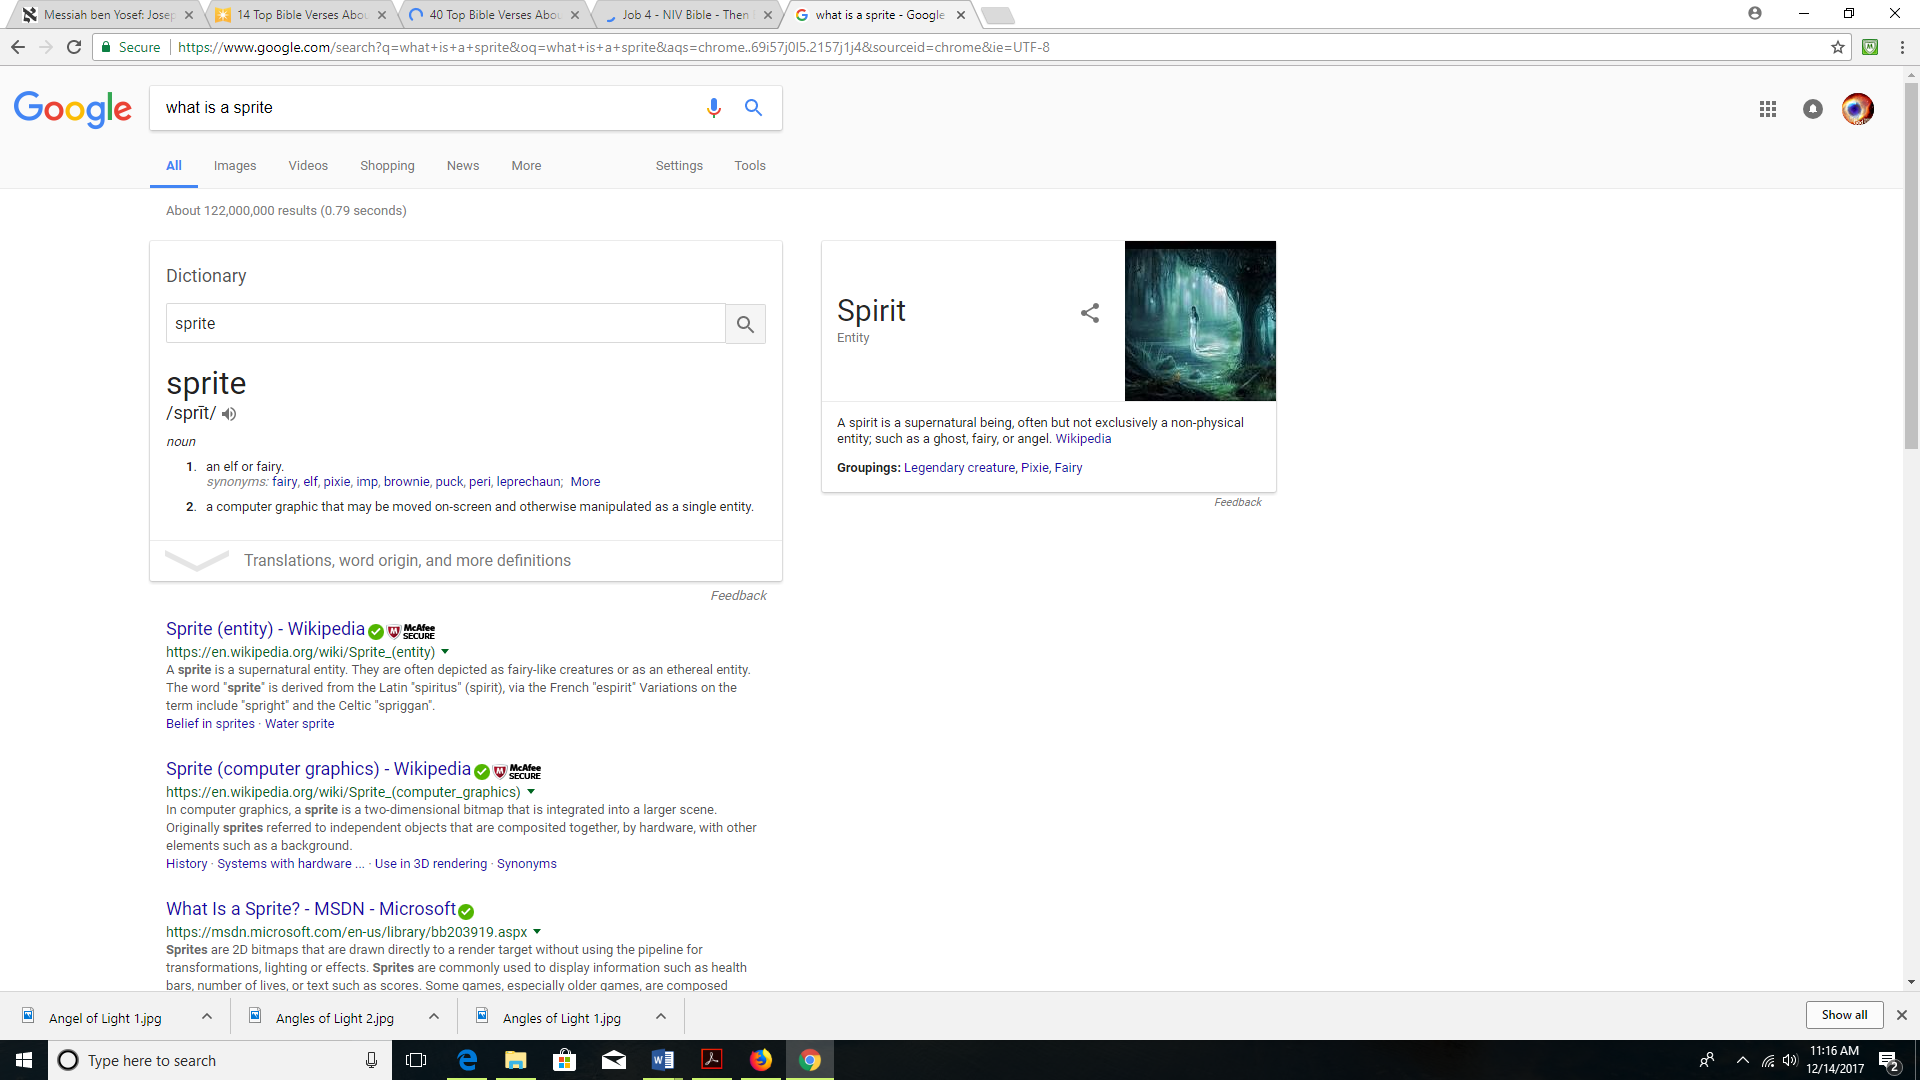
Task: Click Show all downloads button
Action: (1843, 1015)
